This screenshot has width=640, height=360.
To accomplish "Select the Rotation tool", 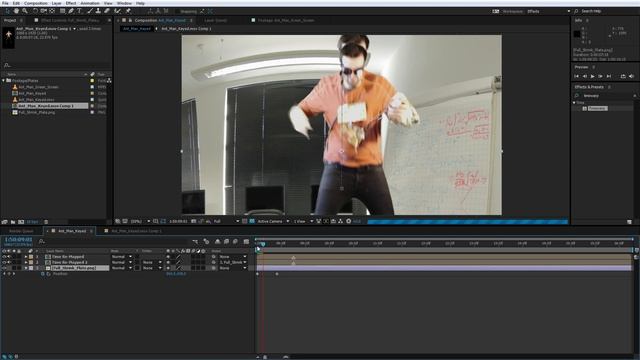I will [35, 11].
